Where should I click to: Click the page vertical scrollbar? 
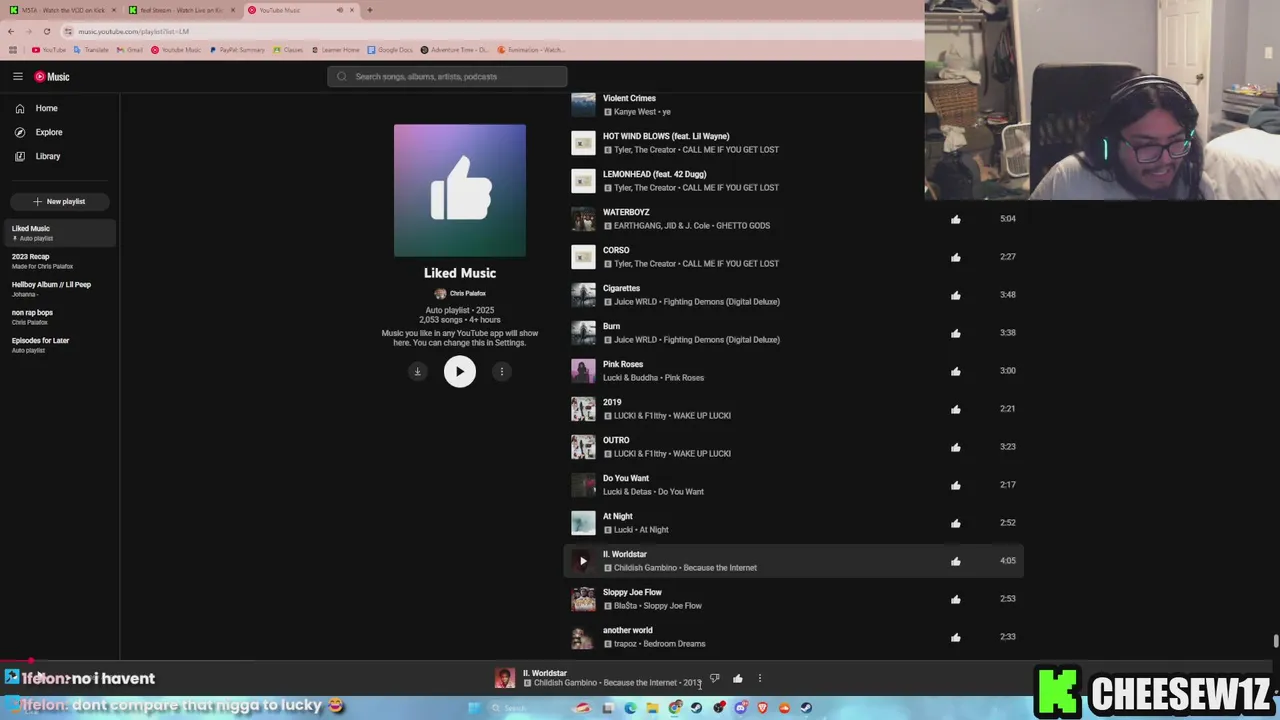pos(1275,641)
